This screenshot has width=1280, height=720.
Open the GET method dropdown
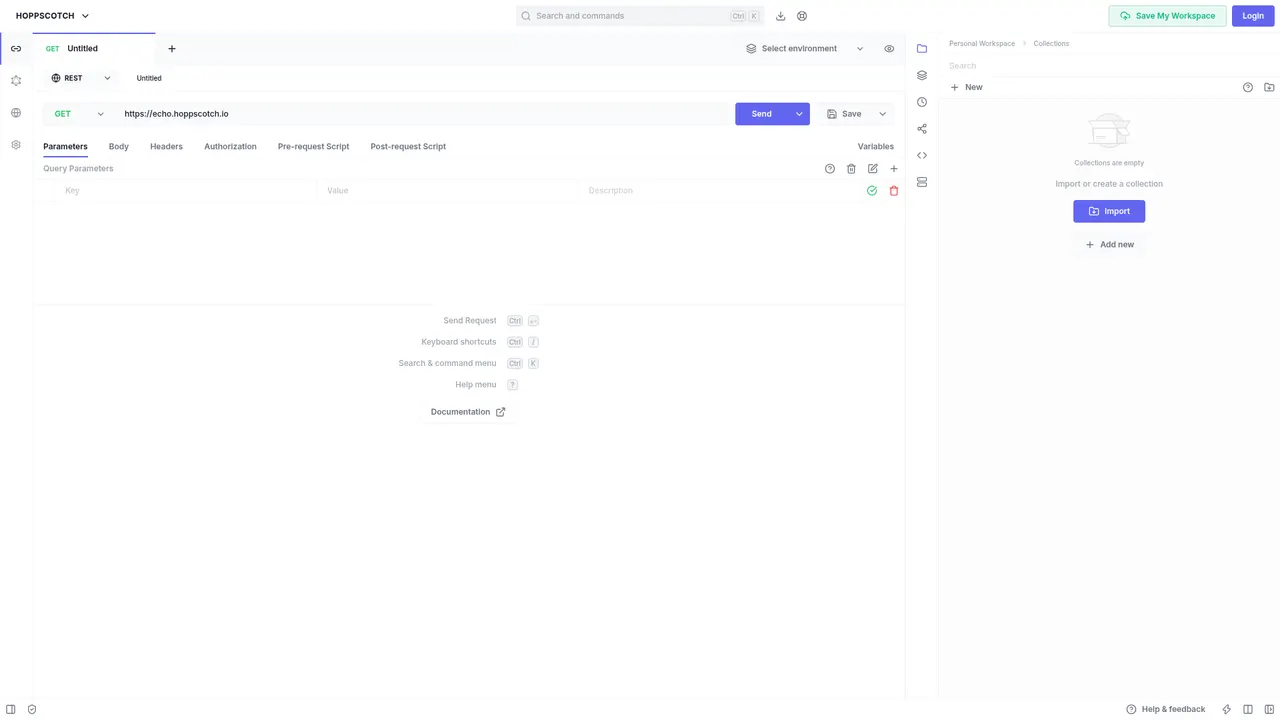coord(79,114)
